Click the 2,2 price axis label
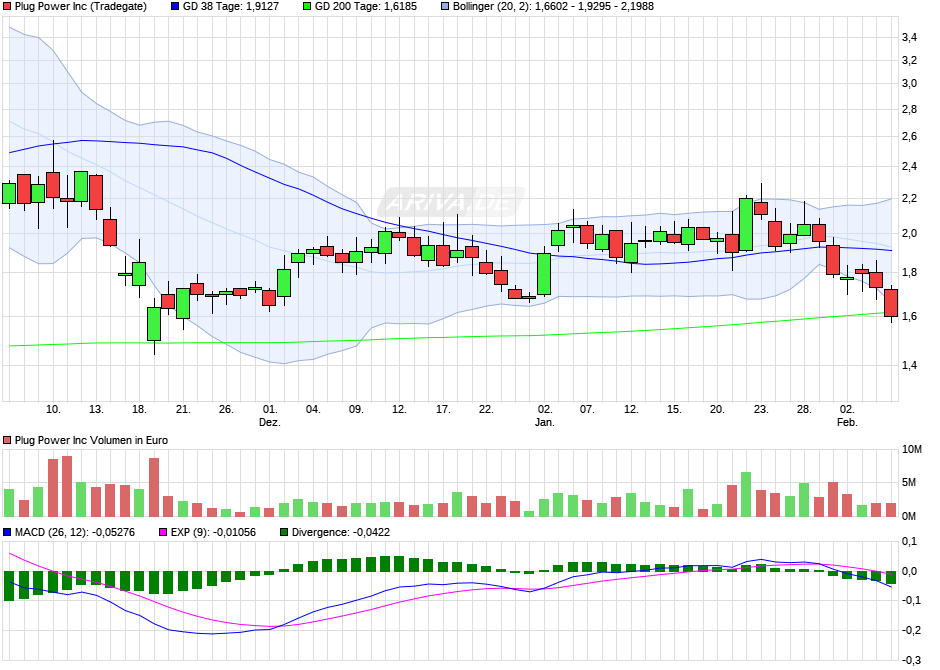This screenshot has width=940, height=670. [x=909, y=198]
